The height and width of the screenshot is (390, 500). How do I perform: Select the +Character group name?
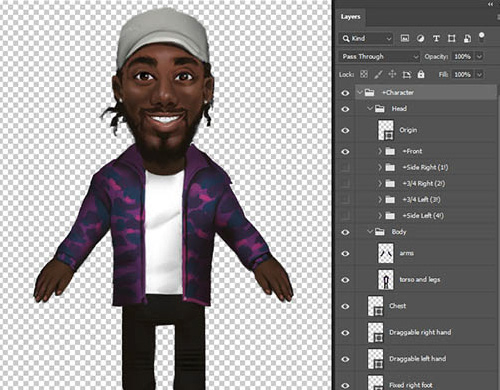[x=398, y=92]
